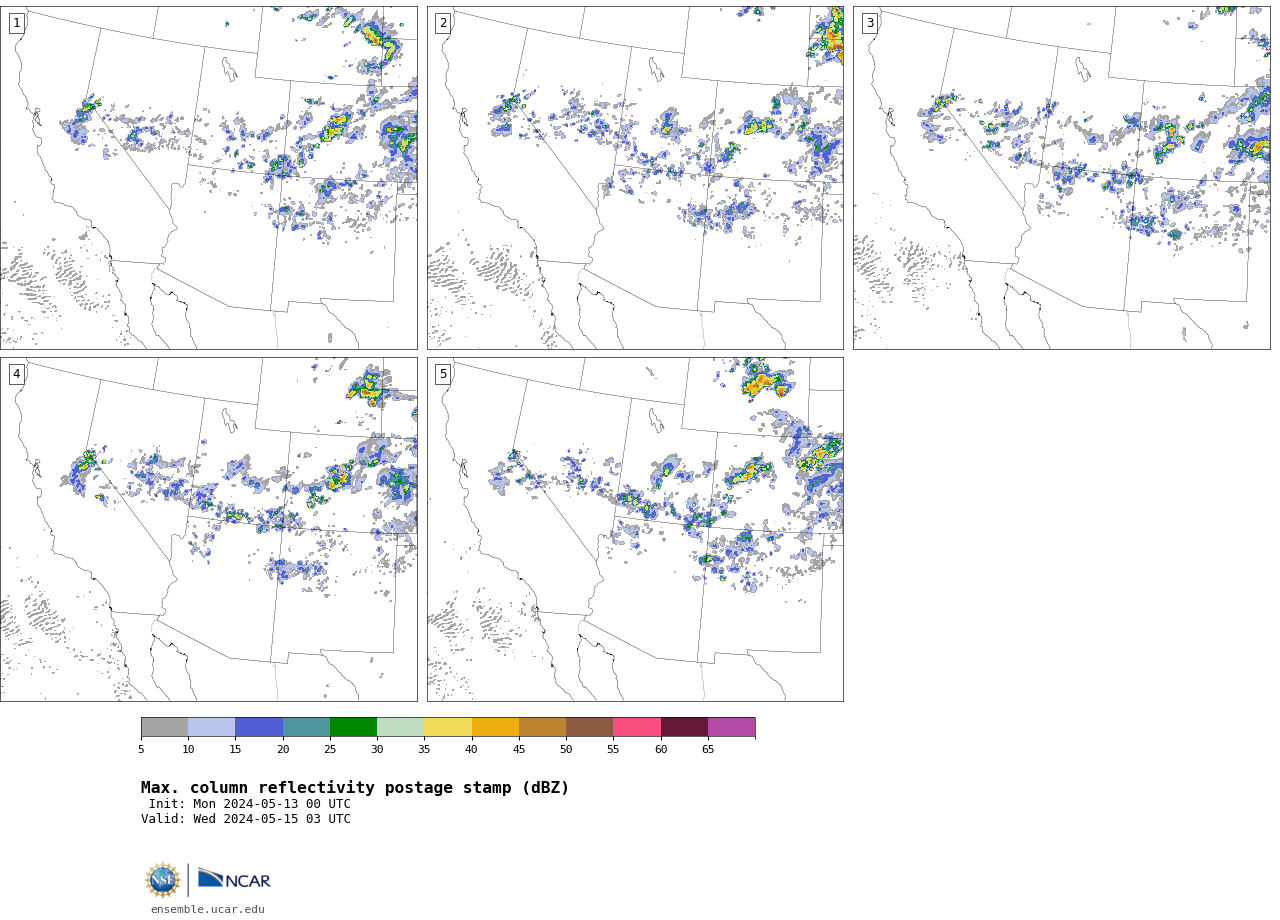Click the colorbar tick label 5

[141, 750]
